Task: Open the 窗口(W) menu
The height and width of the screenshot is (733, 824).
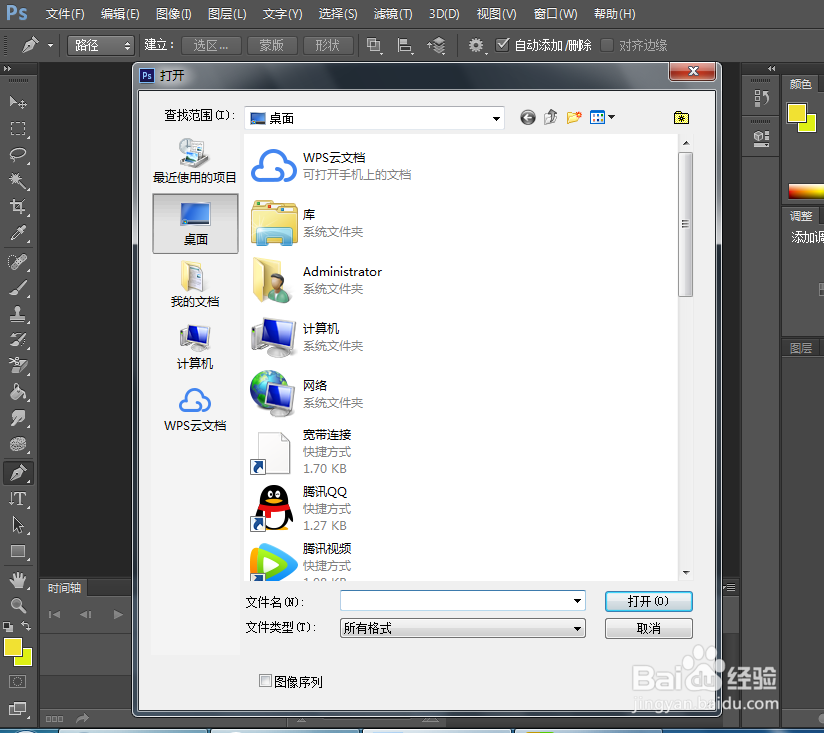Action: 555,14
